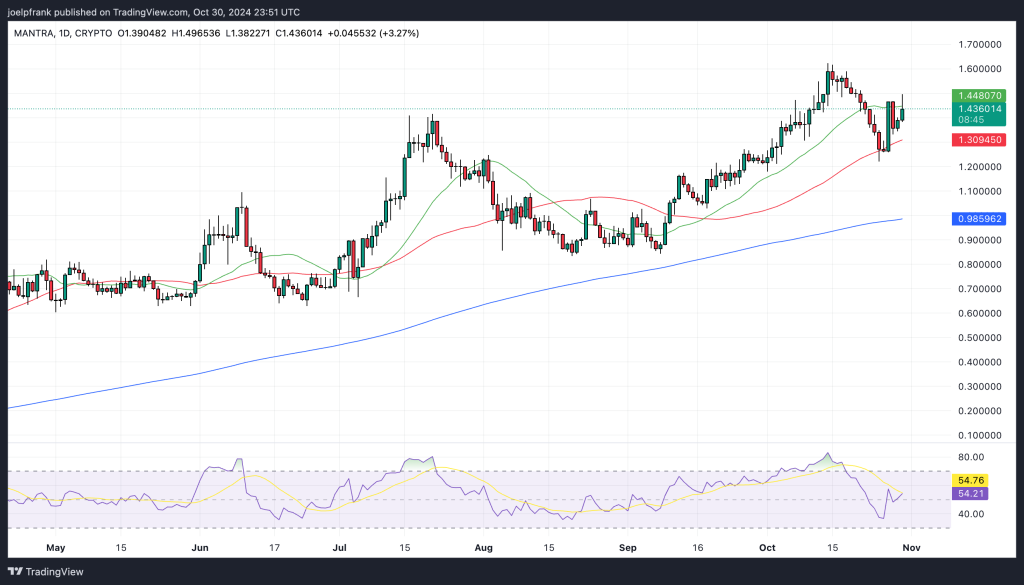Image resolution: width=1024 pixels, height=585 pixels.
Task: Select the Jul label on the time axis
Action: click(341, 549)
